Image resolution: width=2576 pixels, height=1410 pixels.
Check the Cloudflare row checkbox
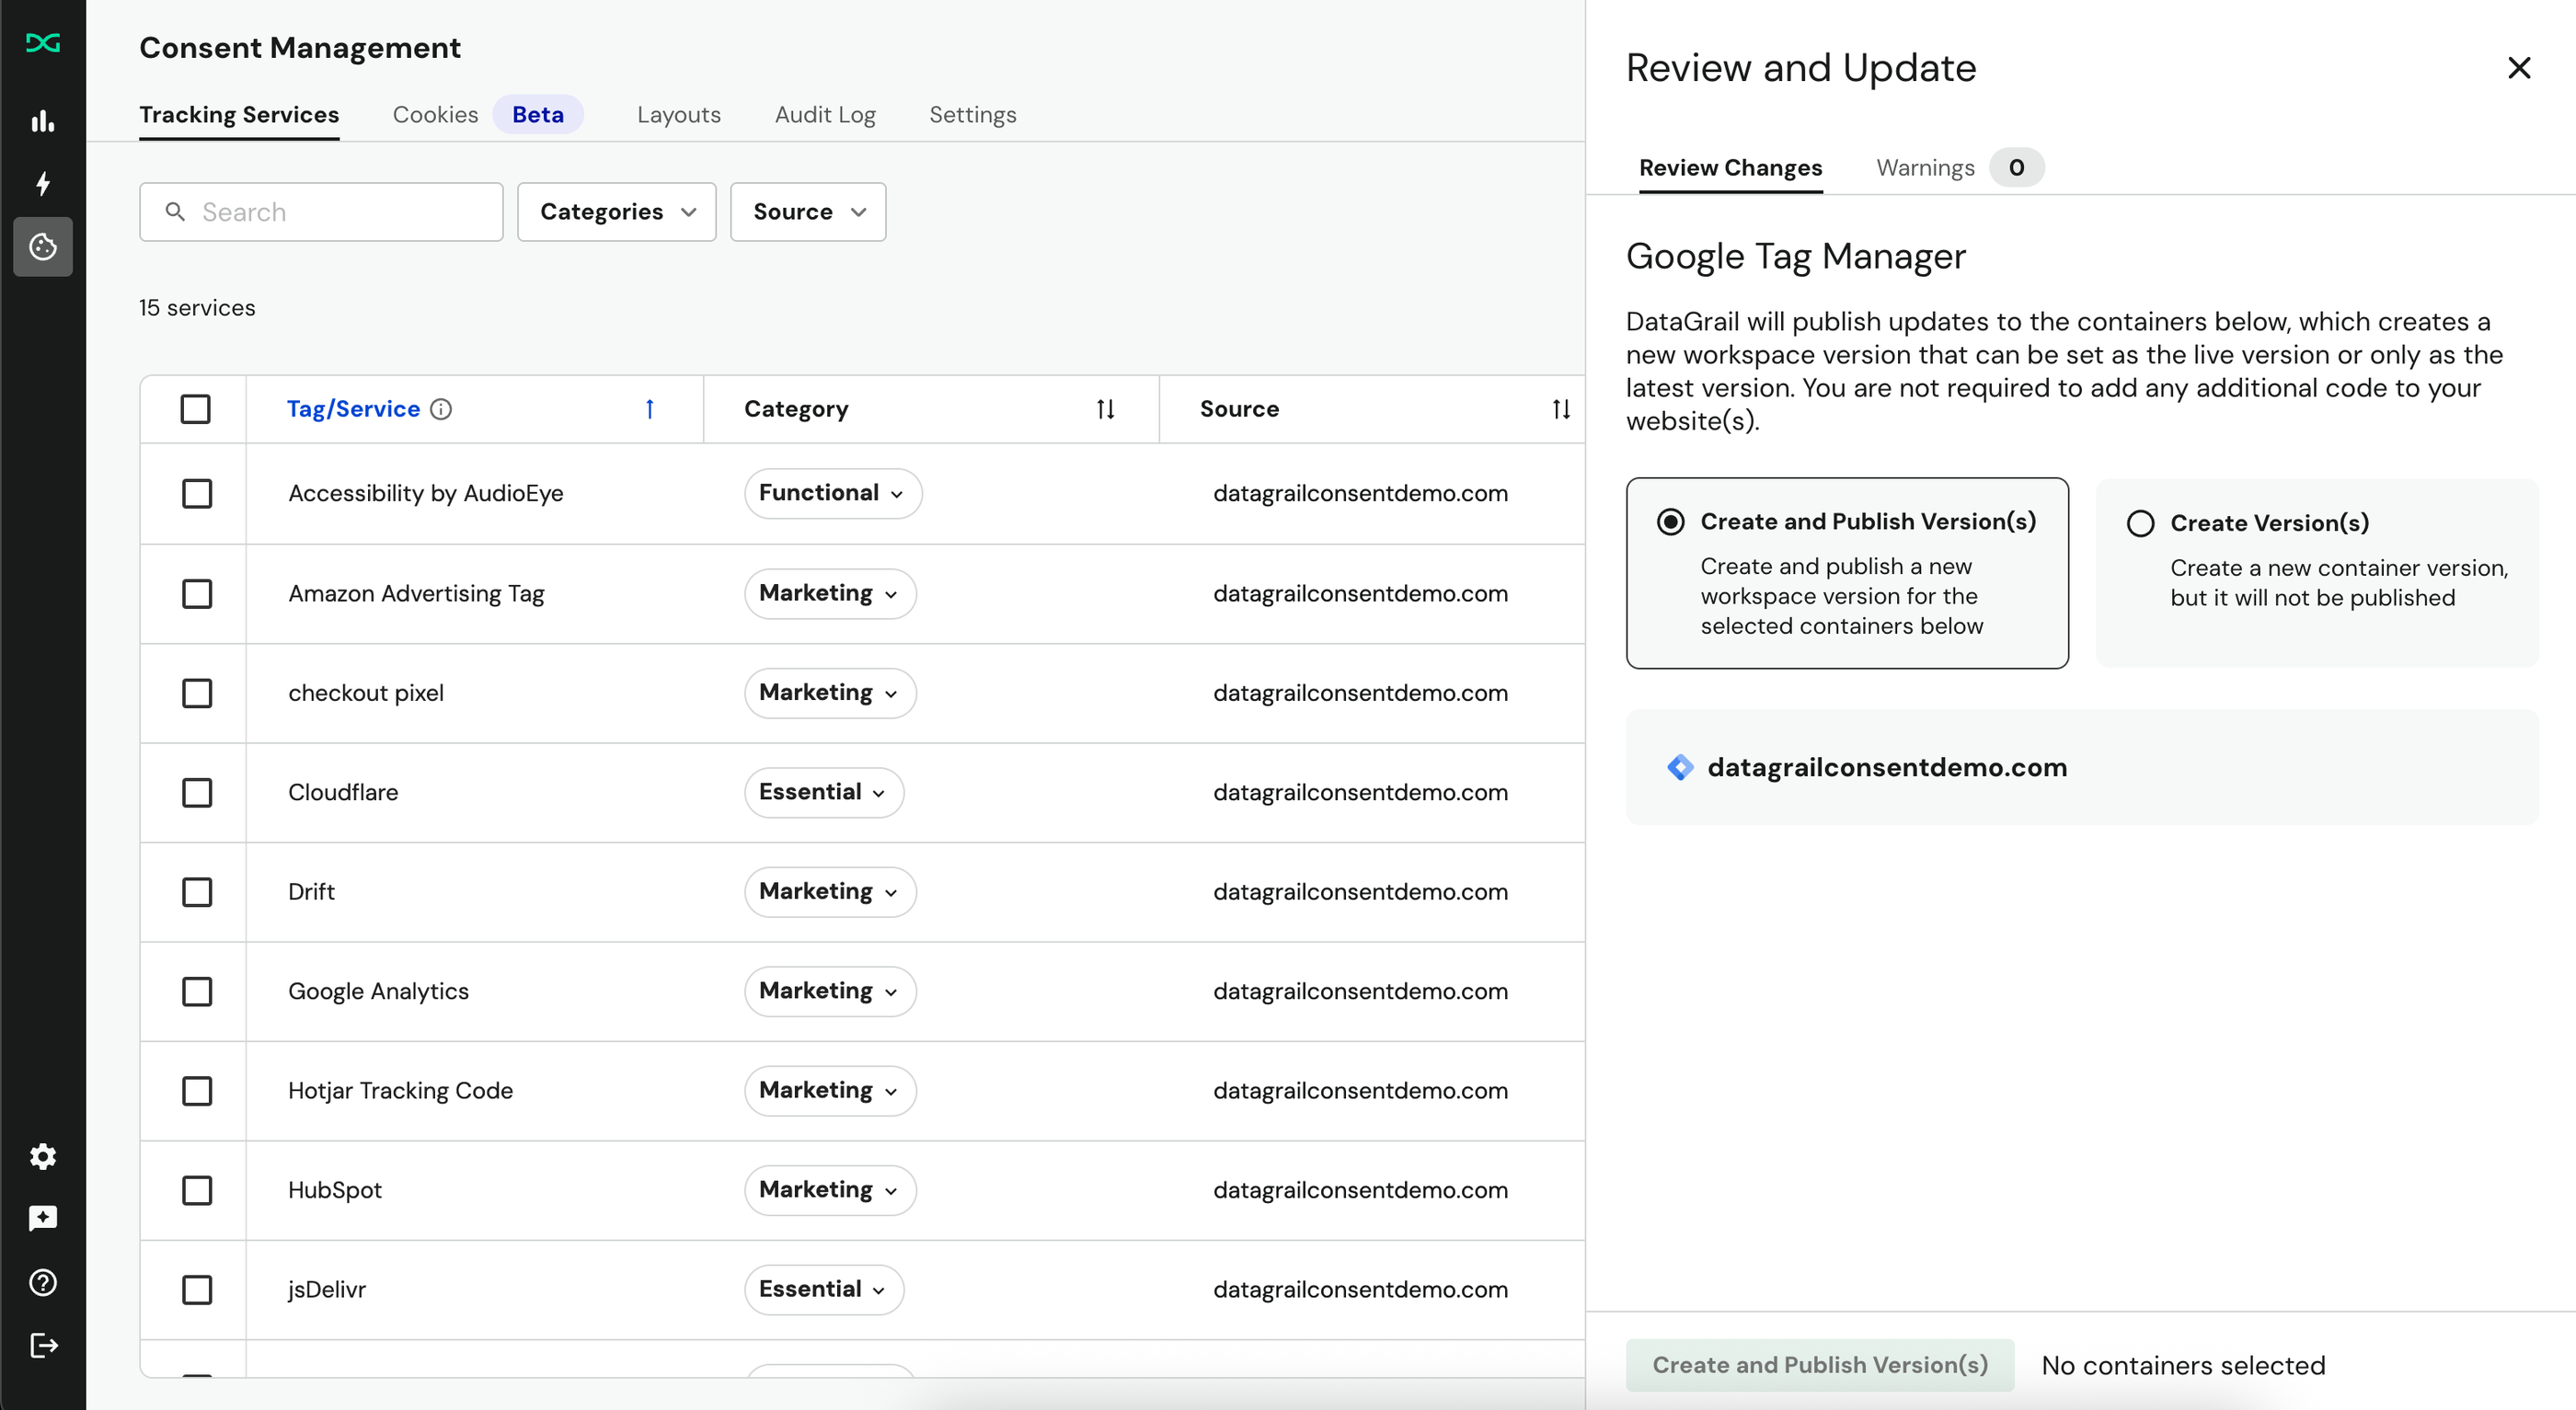tap(197, 793)
